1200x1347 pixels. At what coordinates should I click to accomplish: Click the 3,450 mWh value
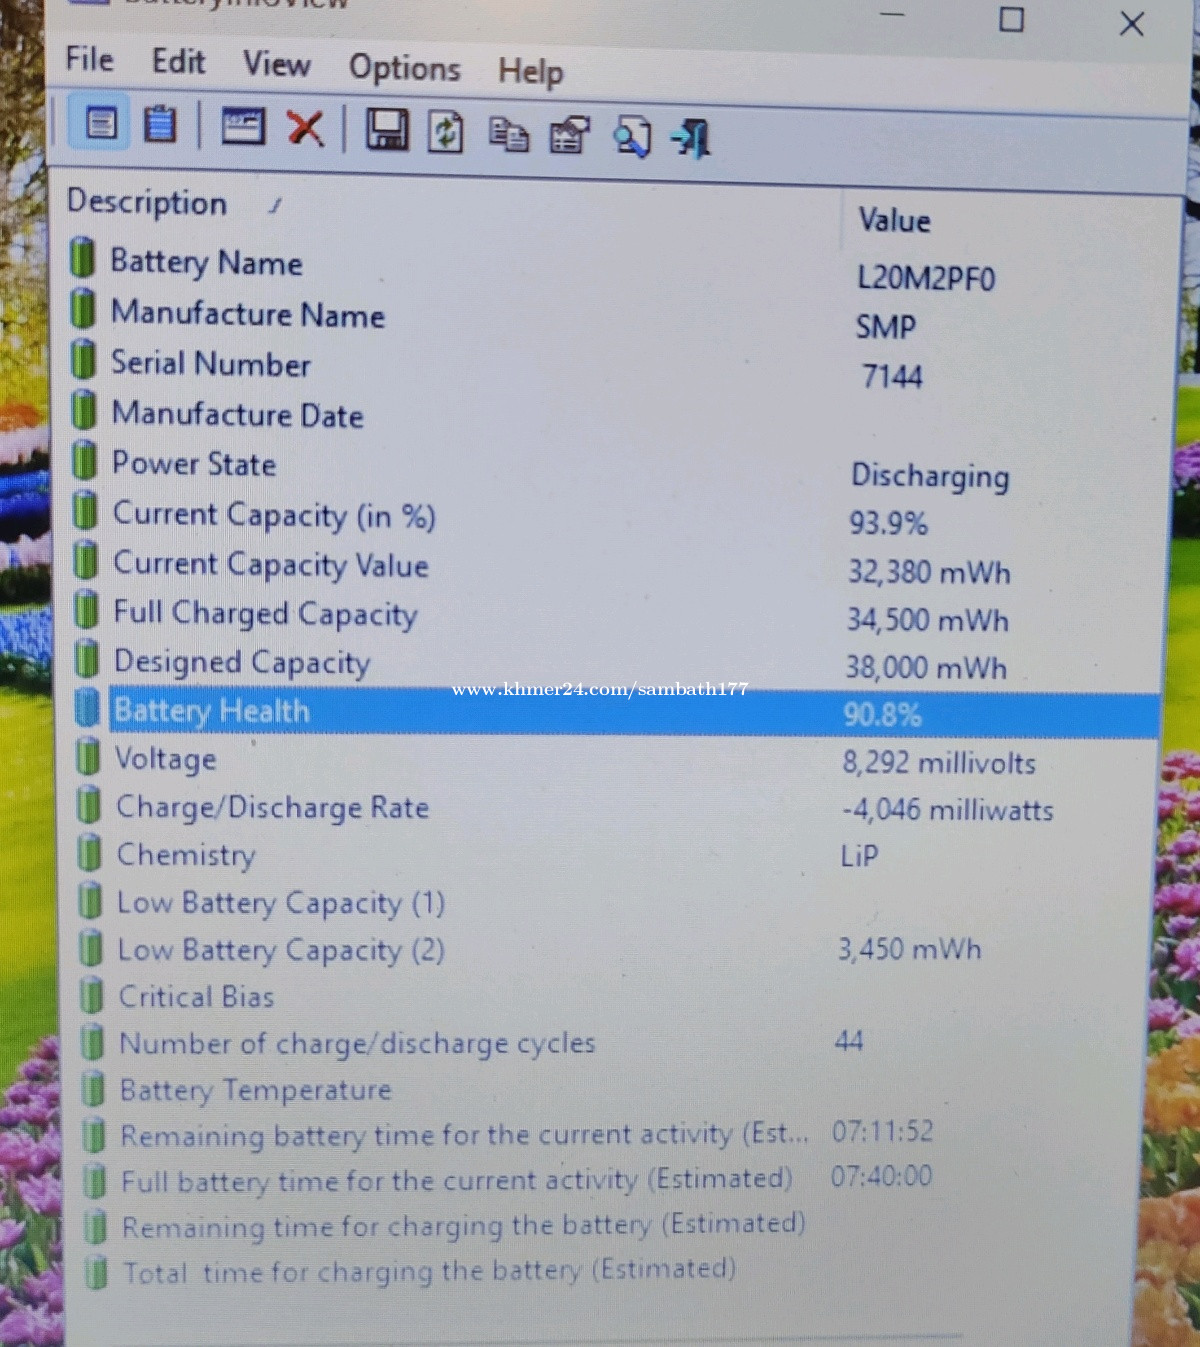tap(909, 949)
